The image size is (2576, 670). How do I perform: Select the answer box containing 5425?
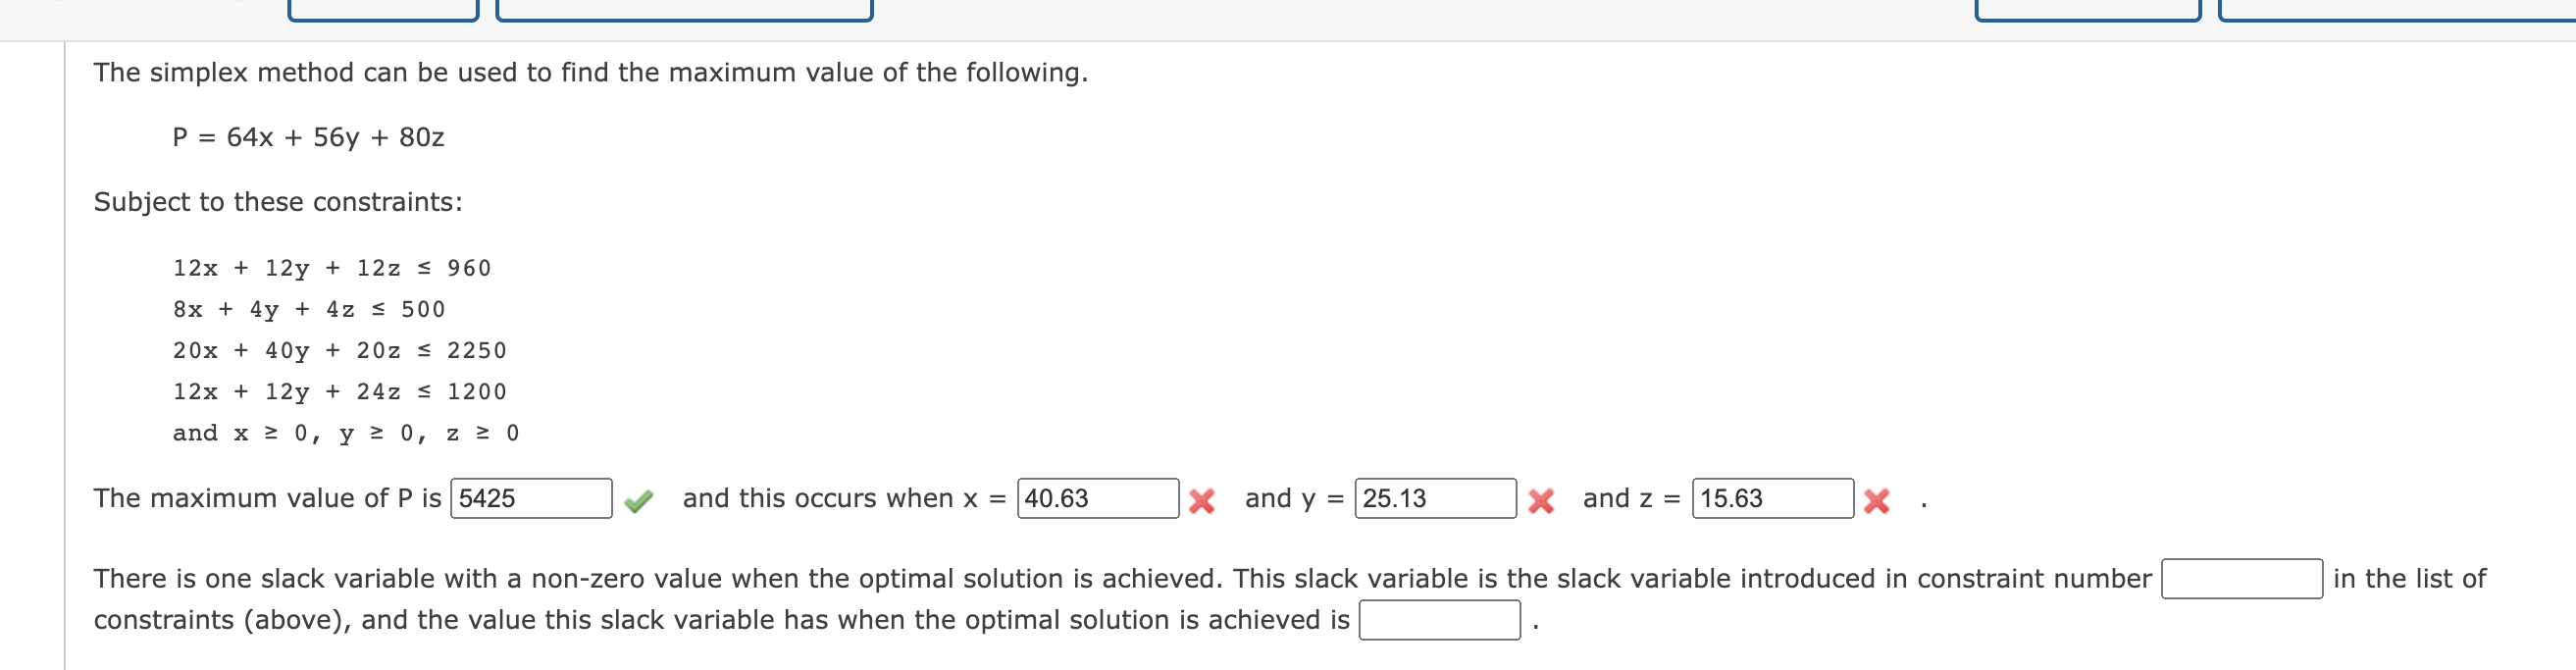point(531,497)
